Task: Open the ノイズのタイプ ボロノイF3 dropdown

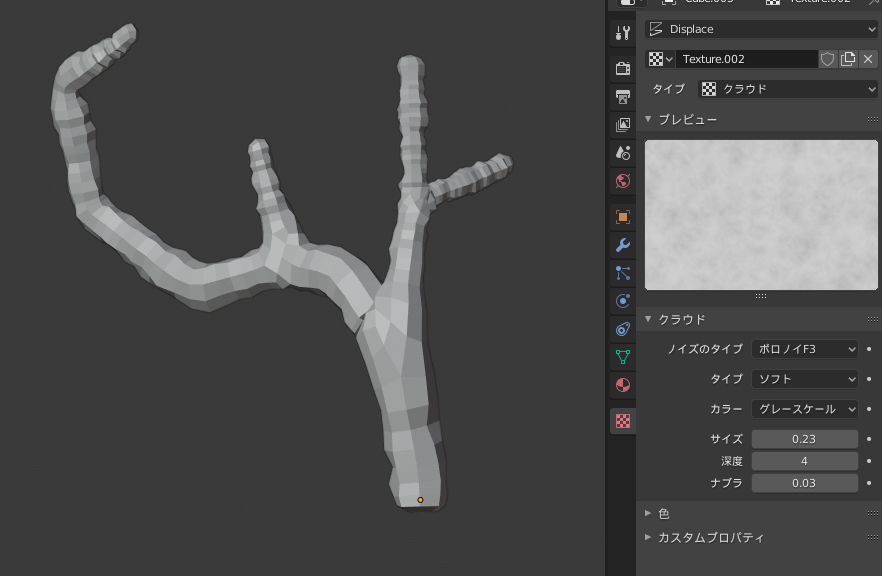Action: (805, 349)
